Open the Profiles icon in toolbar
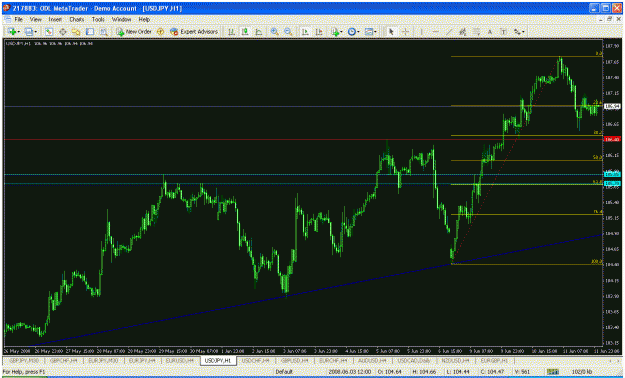625x378 pixels. pos(29,32)
